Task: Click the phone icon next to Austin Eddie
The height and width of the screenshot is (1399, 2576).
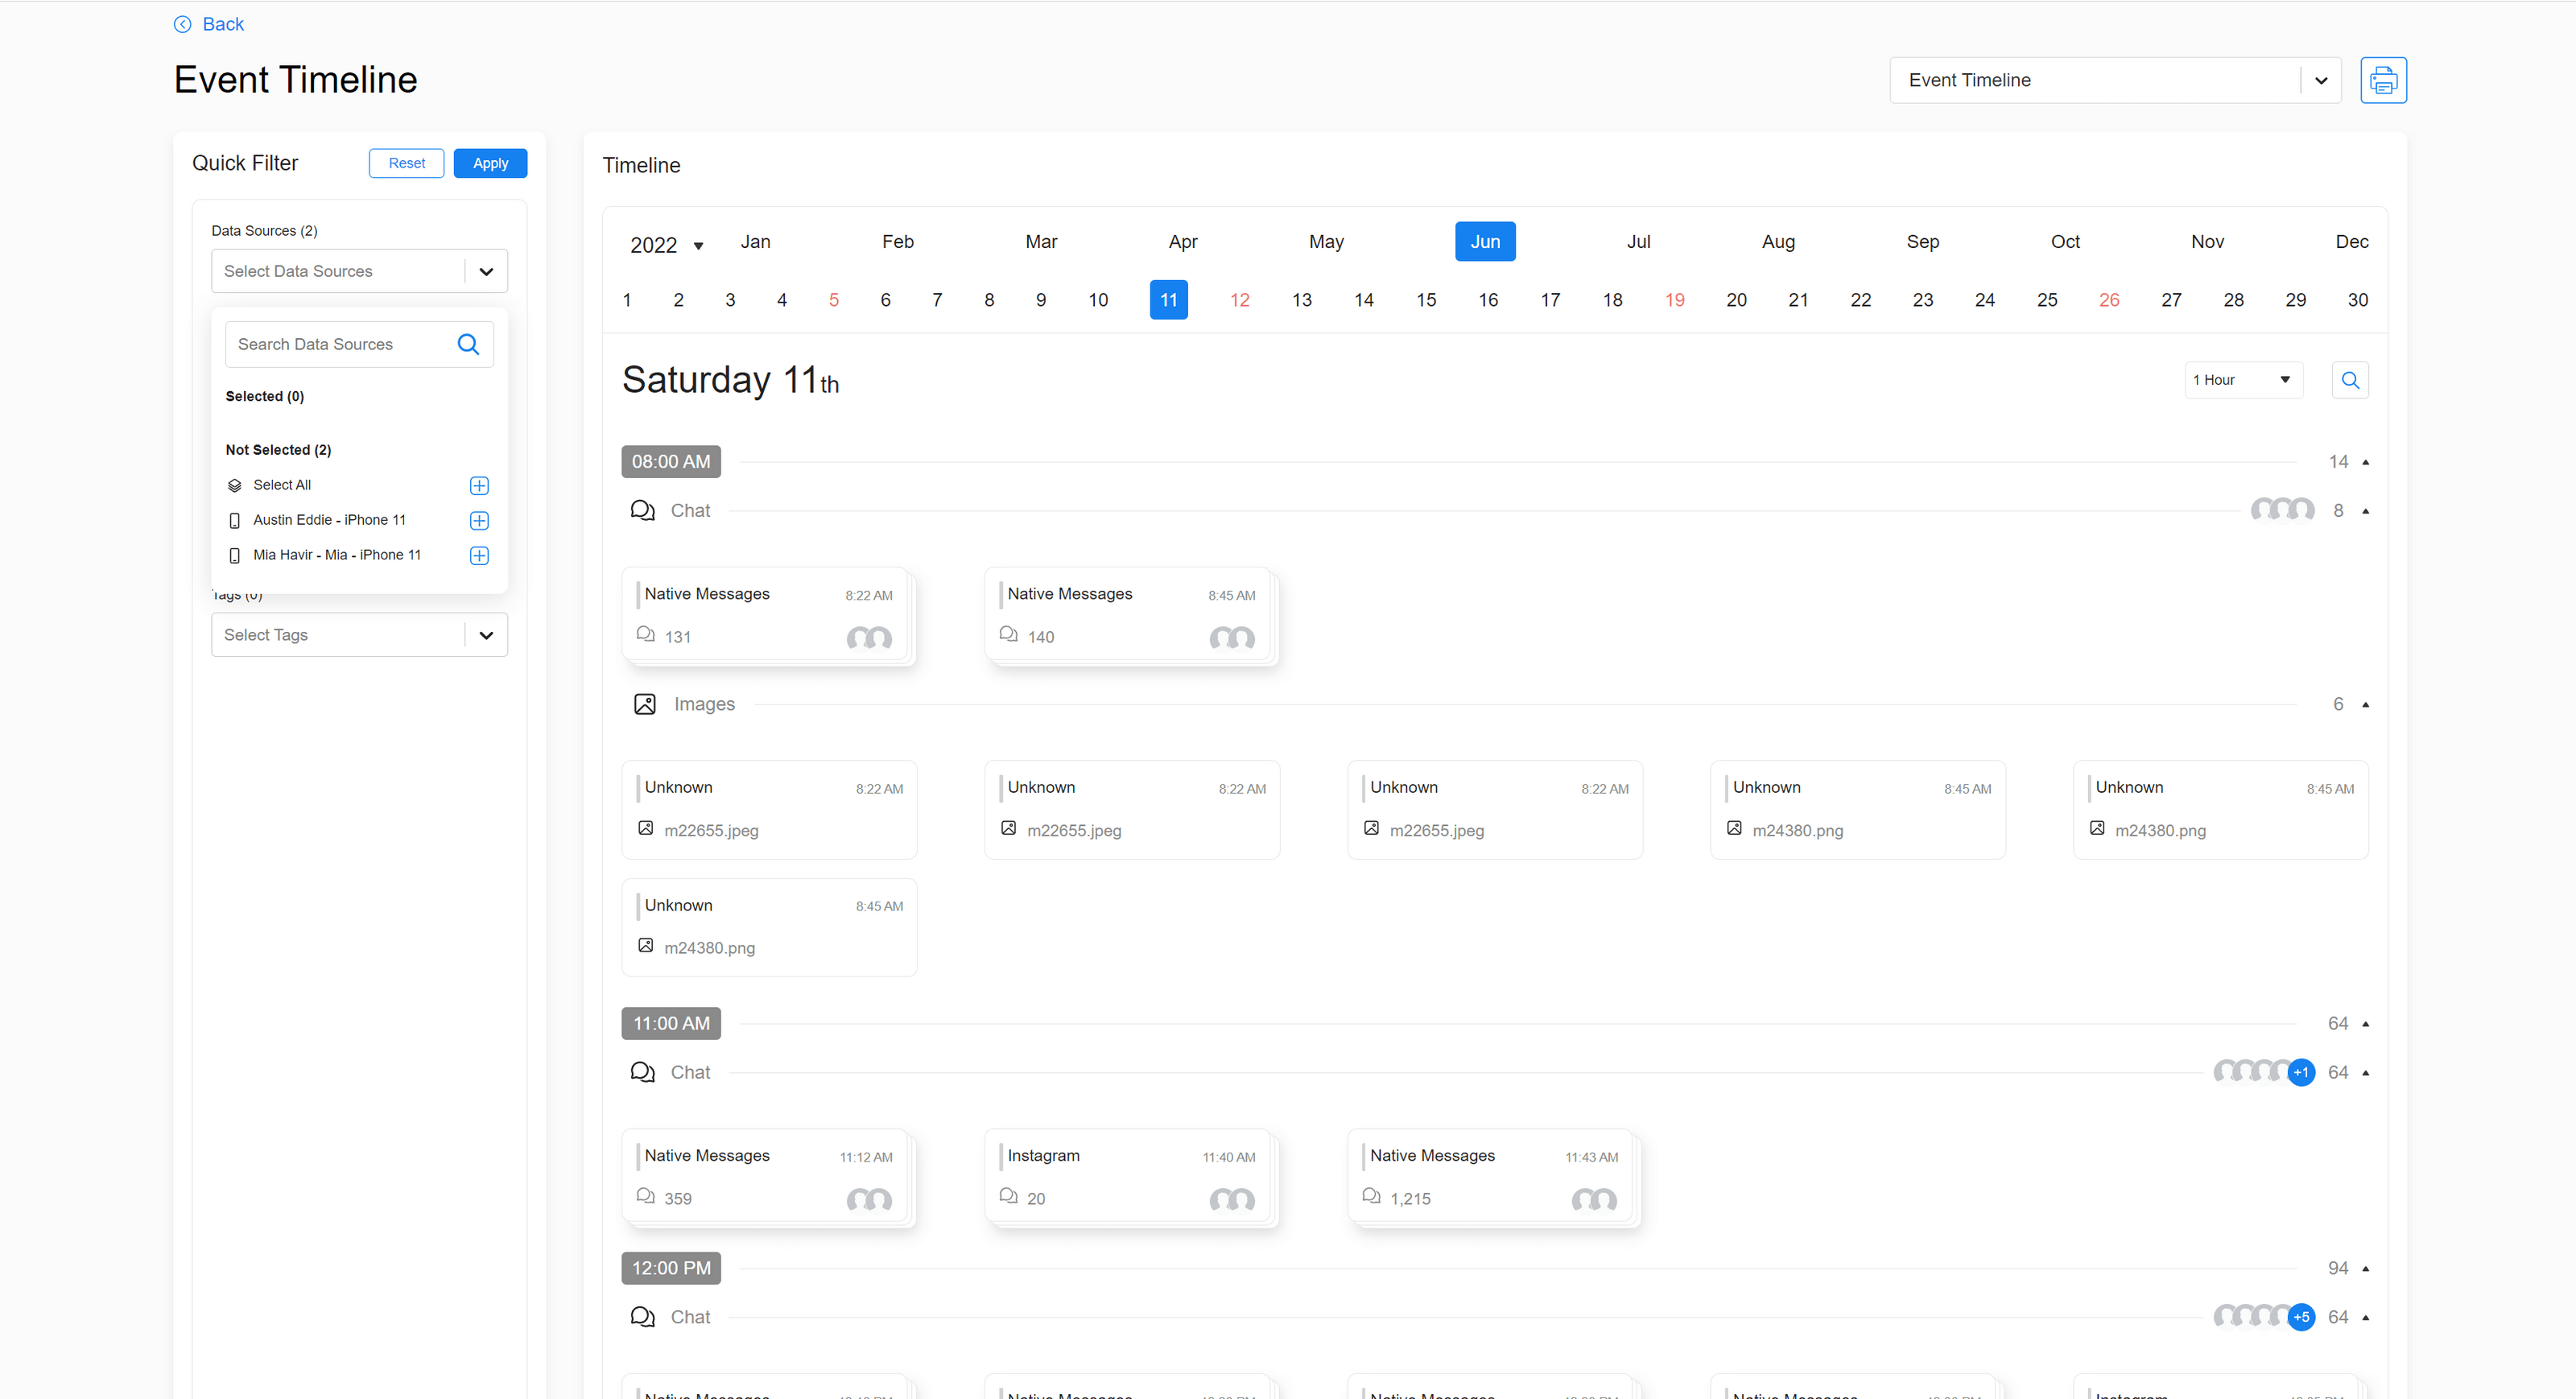Action: (x=234, y=520)
